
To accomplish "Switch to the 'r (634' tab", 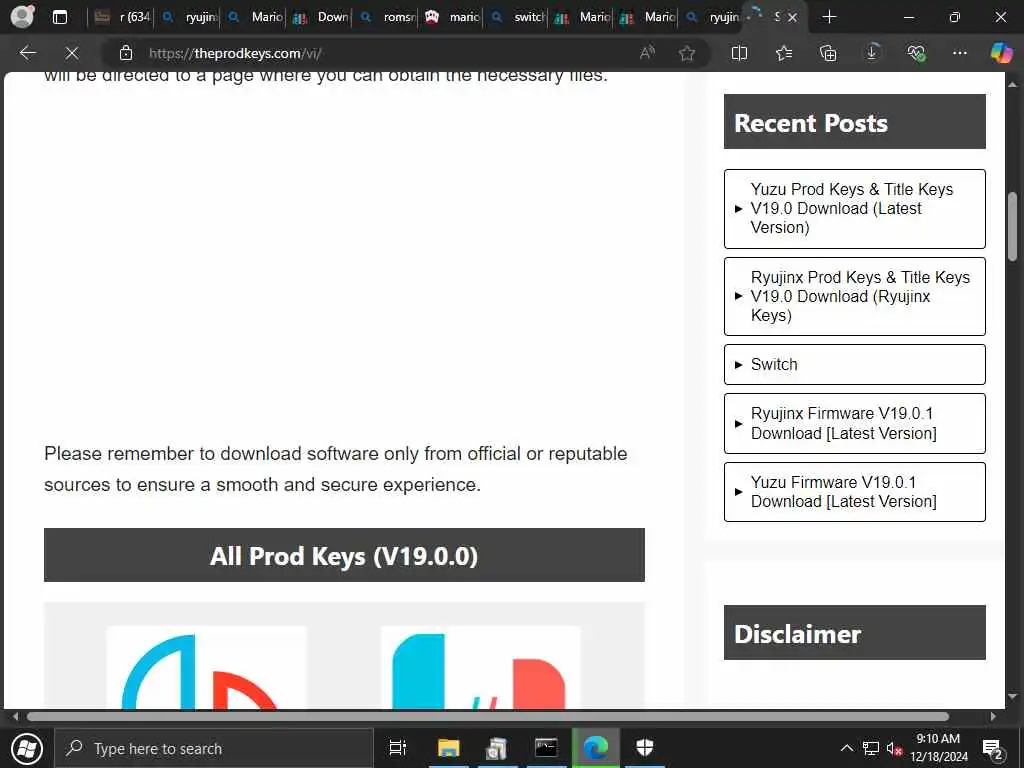I will pos(122,17).
